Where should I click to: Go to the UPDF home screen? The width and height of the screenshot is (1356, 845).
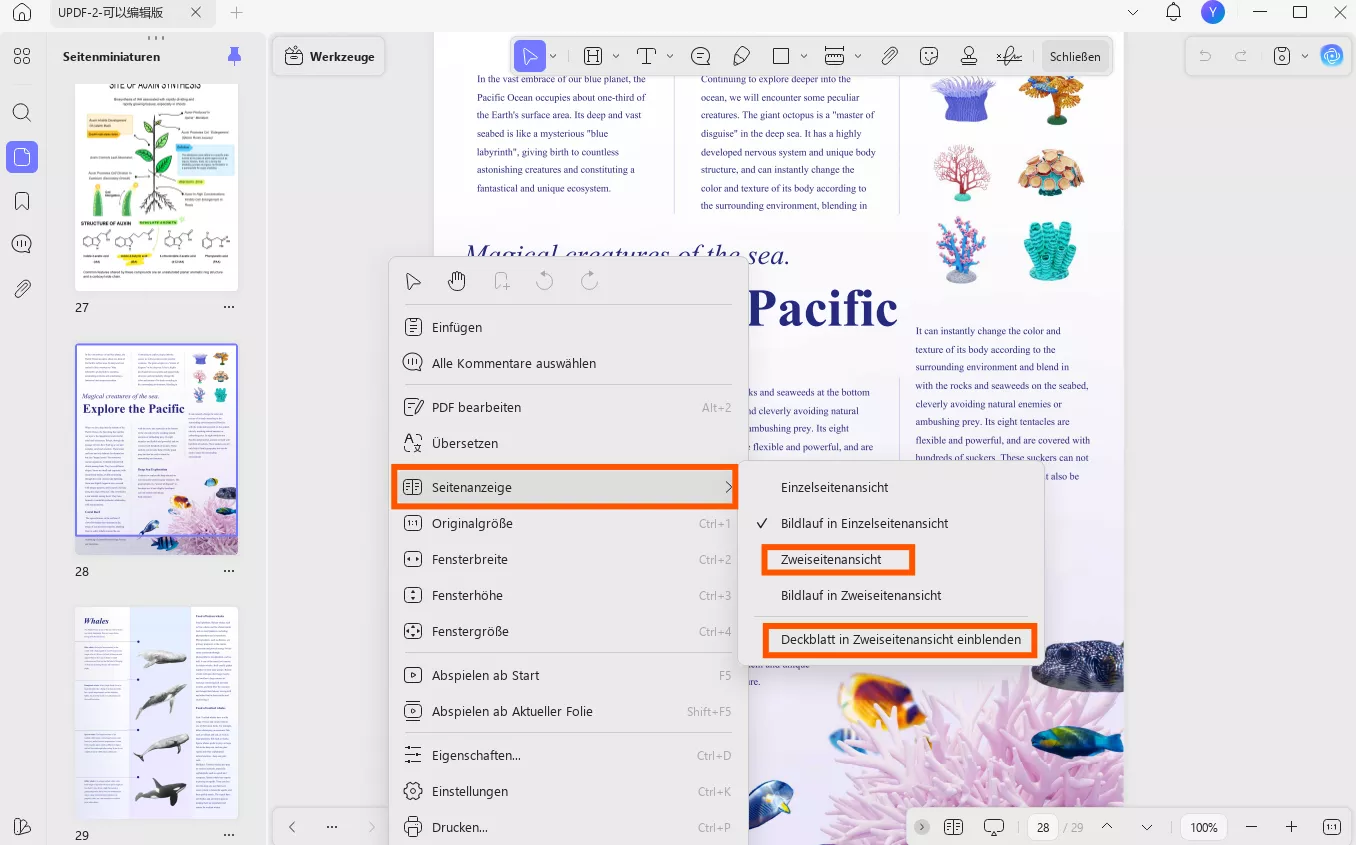[22, 13]
